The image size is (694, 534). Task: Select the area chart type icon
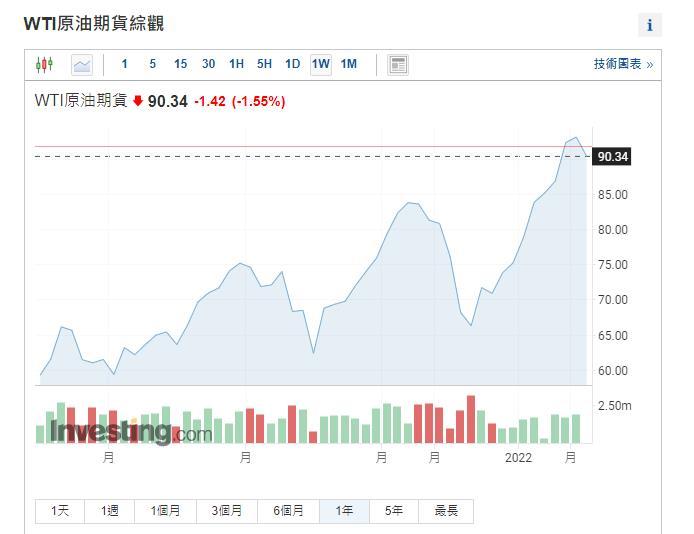tap(82, 65)
